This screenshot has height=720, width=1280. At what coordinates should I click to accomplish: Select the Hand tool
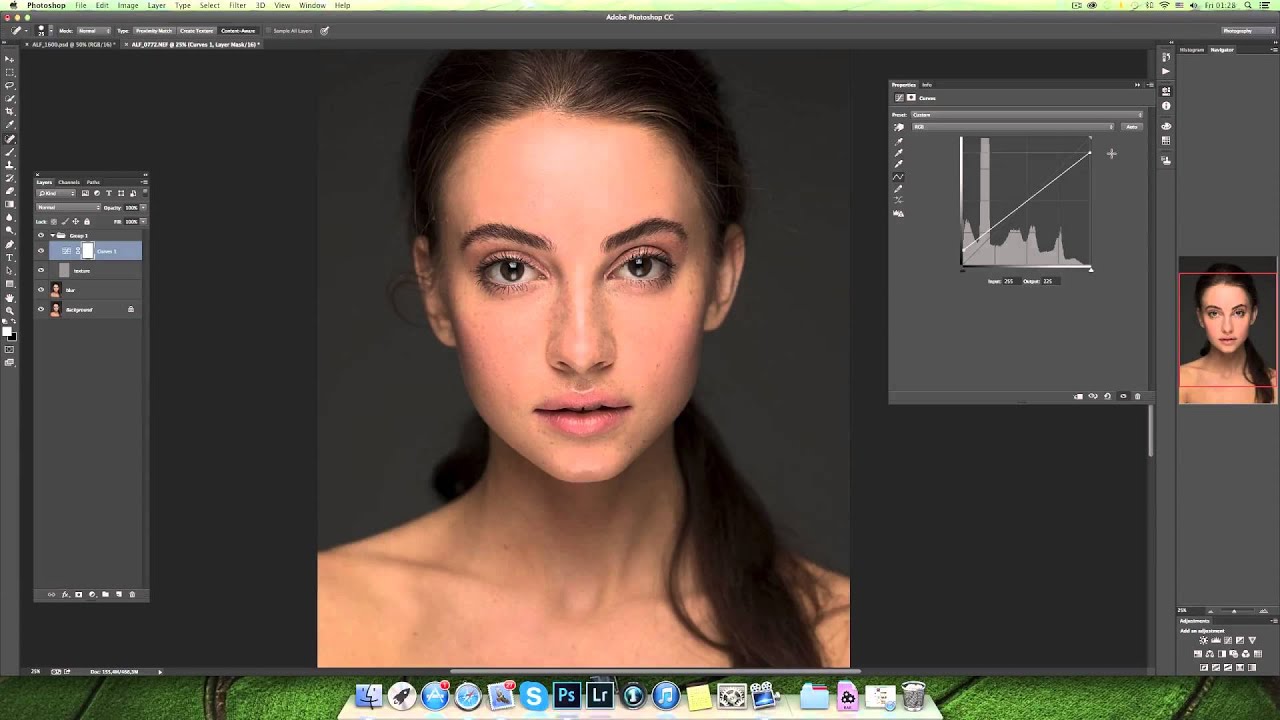10,298
